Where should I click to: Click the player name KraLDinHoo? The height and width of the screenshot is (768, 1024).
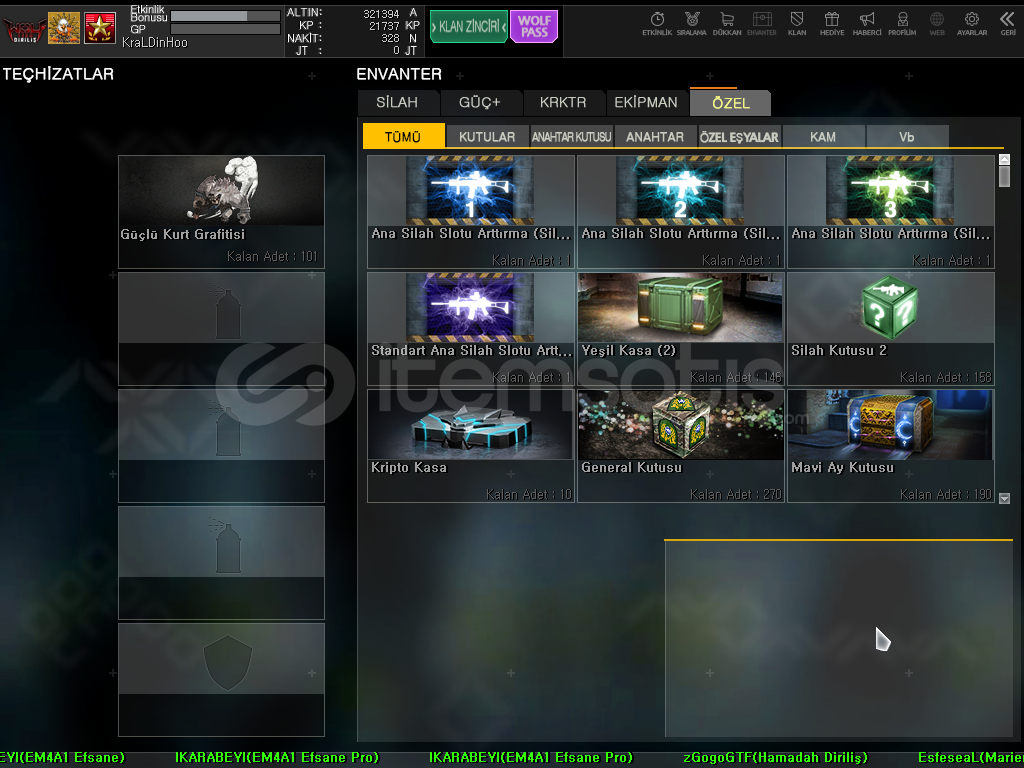pos(155,42)
